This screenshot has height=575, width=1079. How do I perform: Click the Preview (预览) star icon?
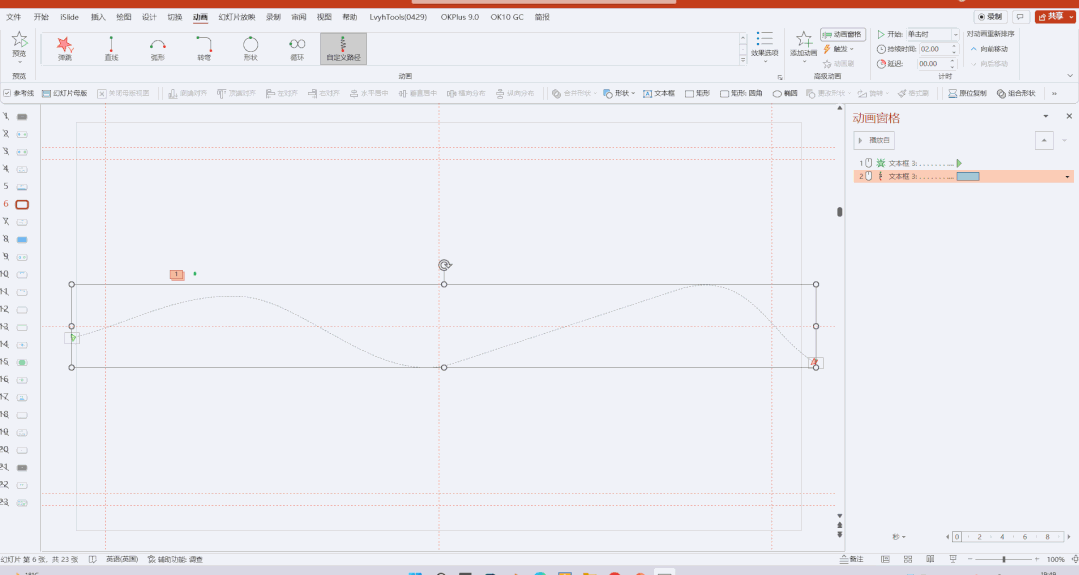coord(19,40)
